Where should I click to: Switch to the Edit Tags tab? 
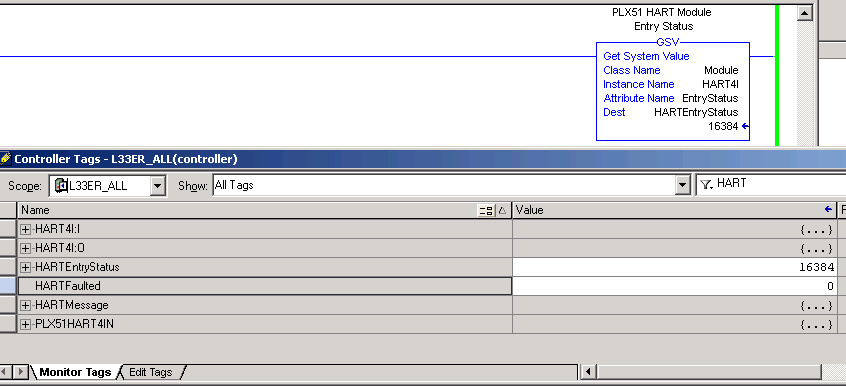(151, 372)
